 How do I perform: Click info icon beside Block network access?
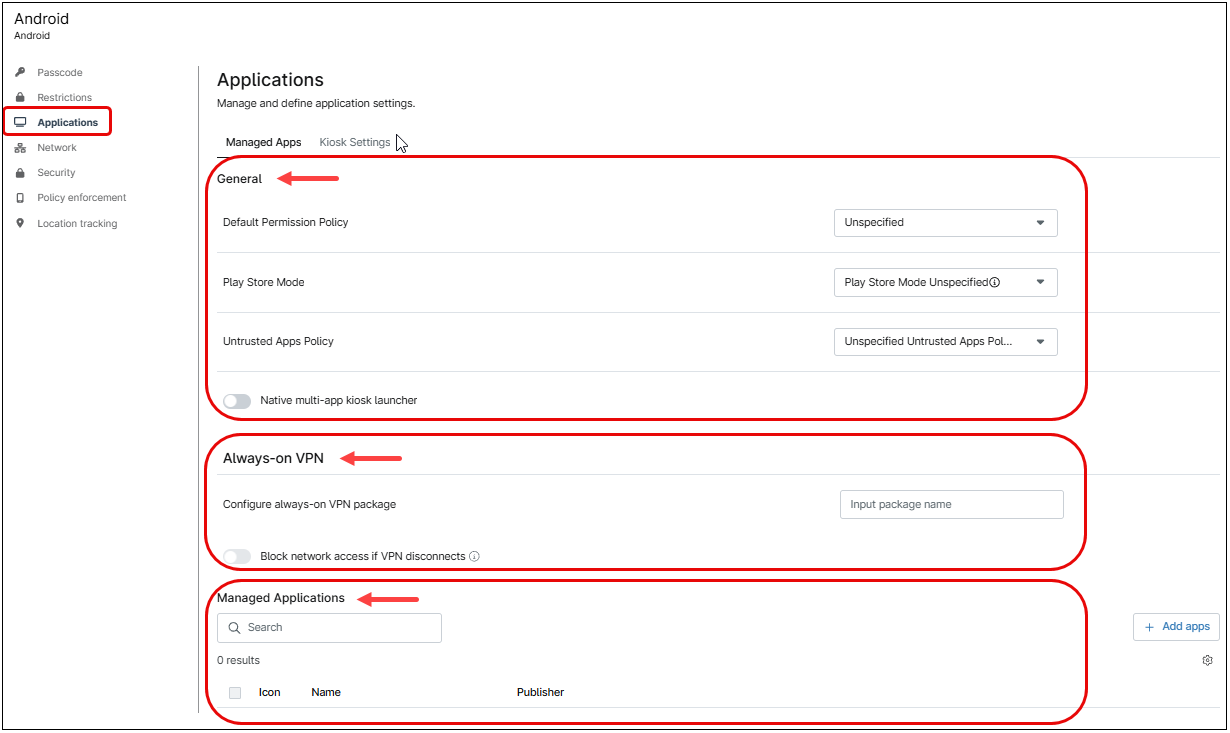474,557
